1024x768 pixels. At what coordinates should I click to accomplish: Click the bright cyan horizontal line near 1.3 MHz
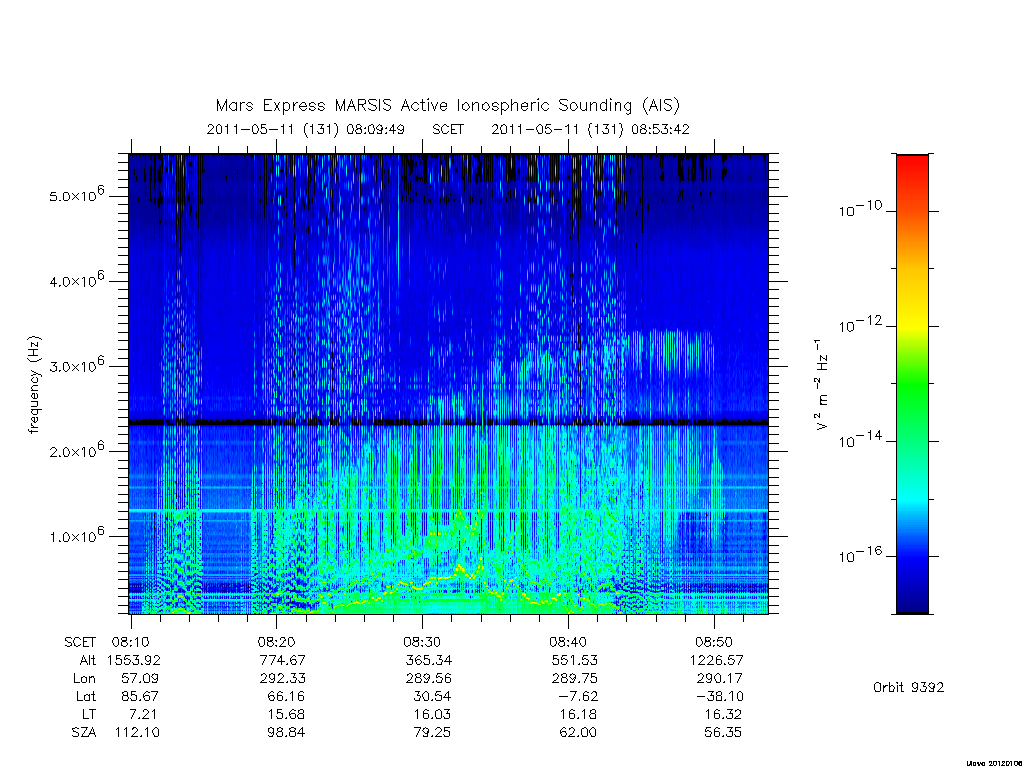[x=449, y=510]
